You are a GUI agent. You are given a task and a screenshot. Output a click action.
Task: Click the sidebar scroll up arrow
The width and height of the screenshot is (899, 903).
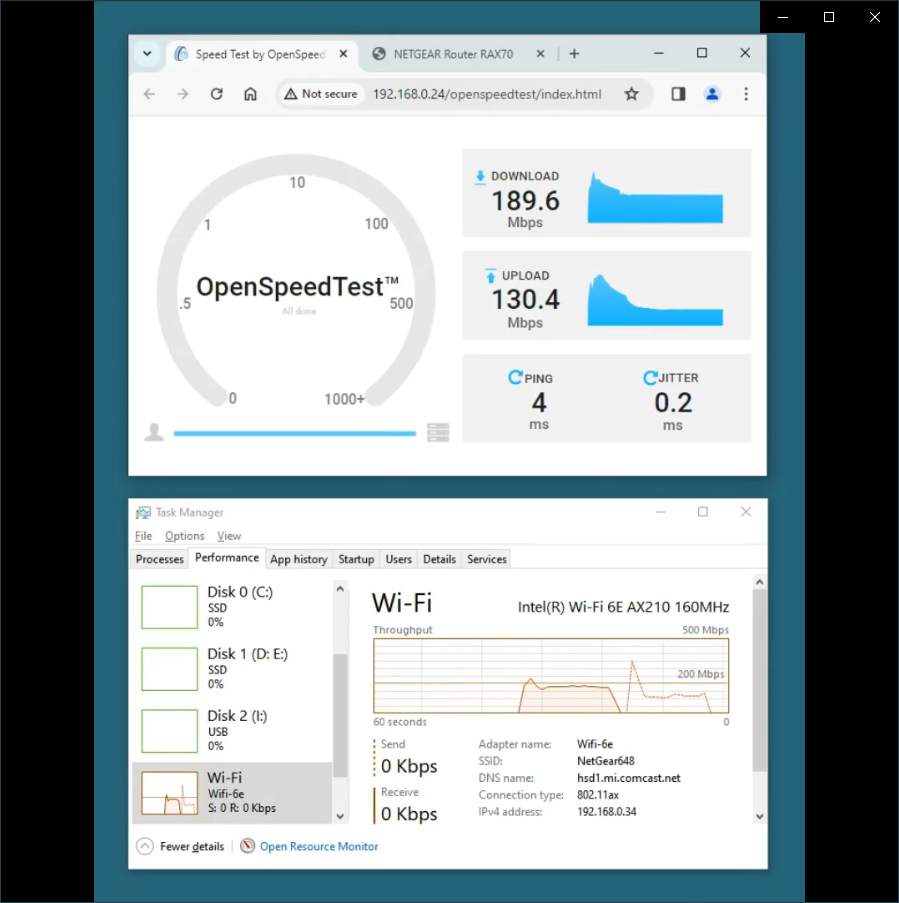click(x=340, y=589)
